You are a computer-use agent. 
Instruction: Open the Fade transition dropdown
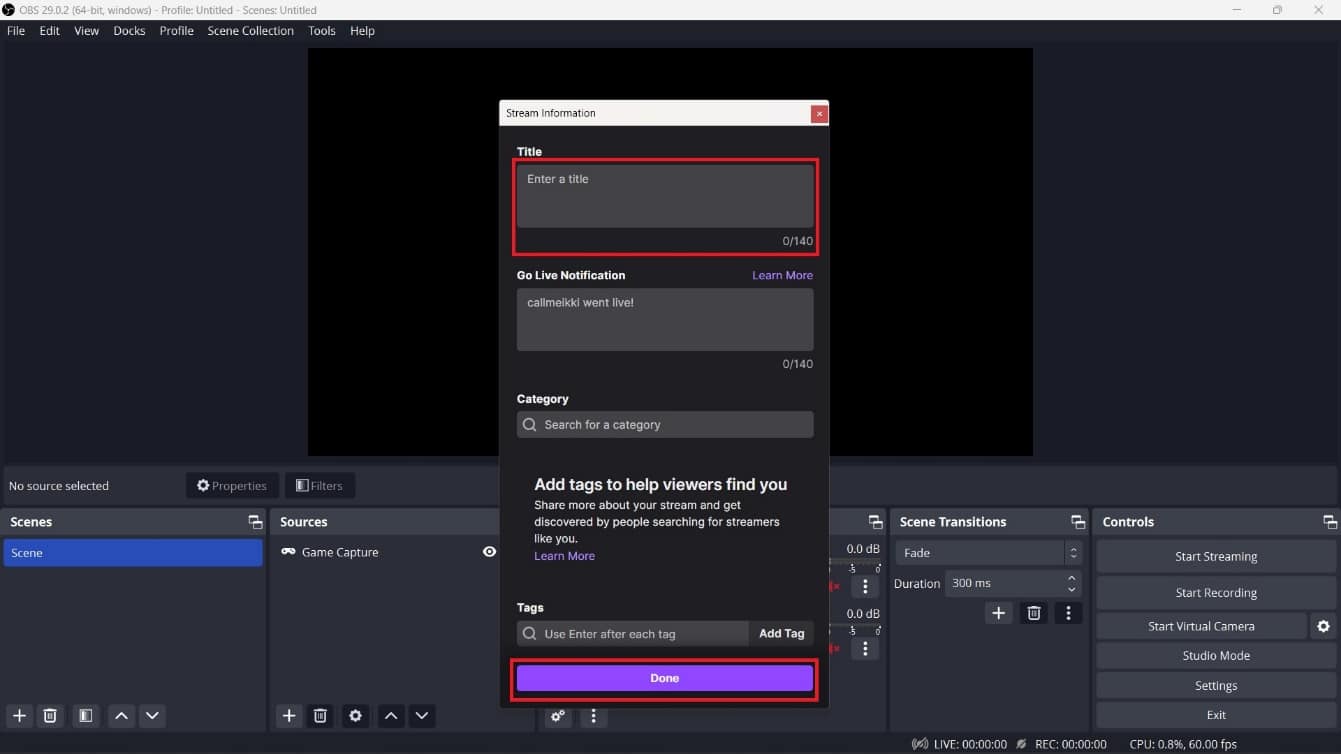click(988, 552)
